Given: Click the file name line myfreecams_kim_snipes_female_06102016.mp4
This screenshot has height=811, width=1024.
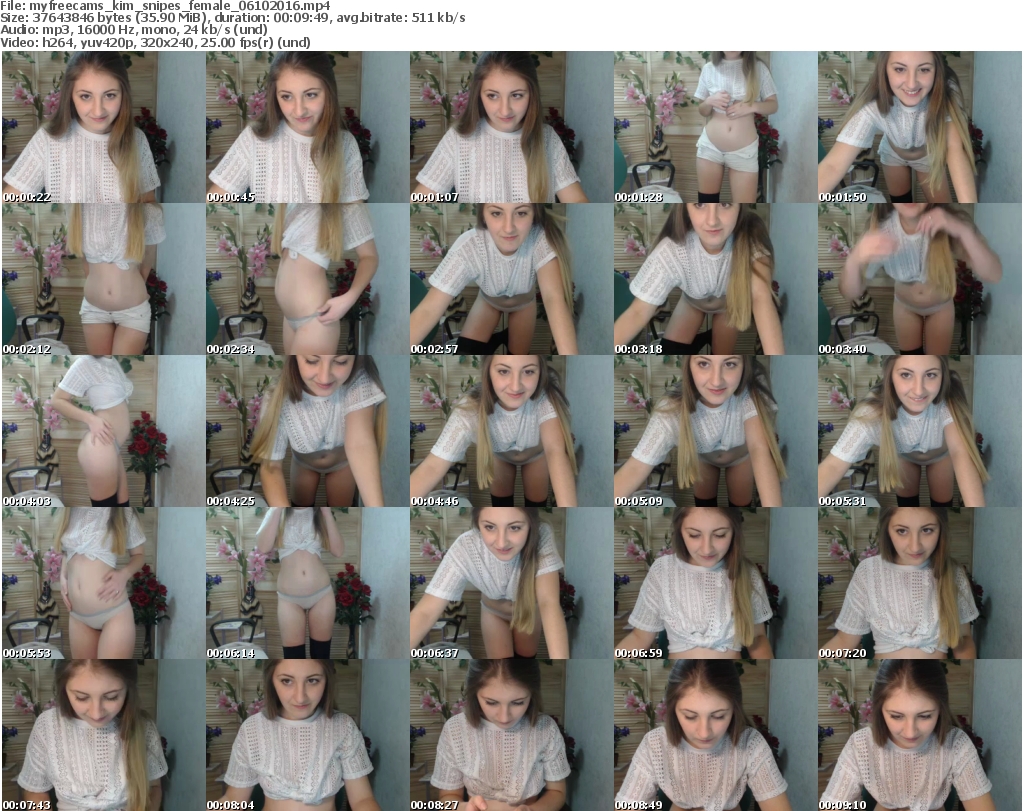Looking at the screenshot, I should (165, 6).
